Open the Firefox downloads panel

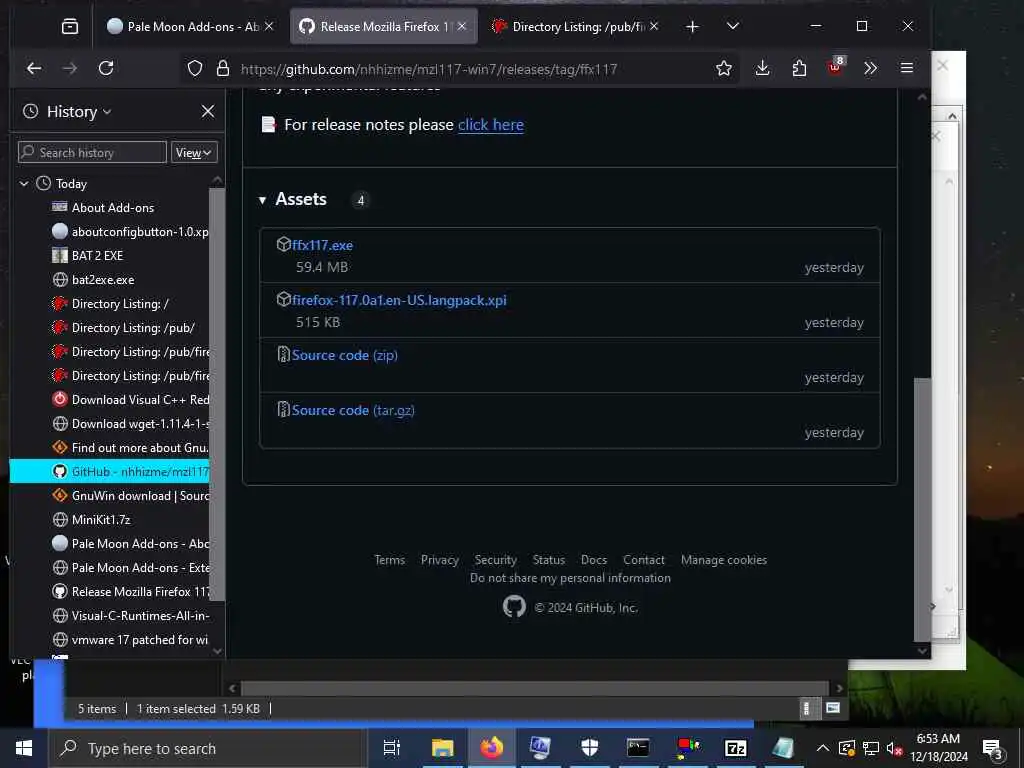coord(762,69)
